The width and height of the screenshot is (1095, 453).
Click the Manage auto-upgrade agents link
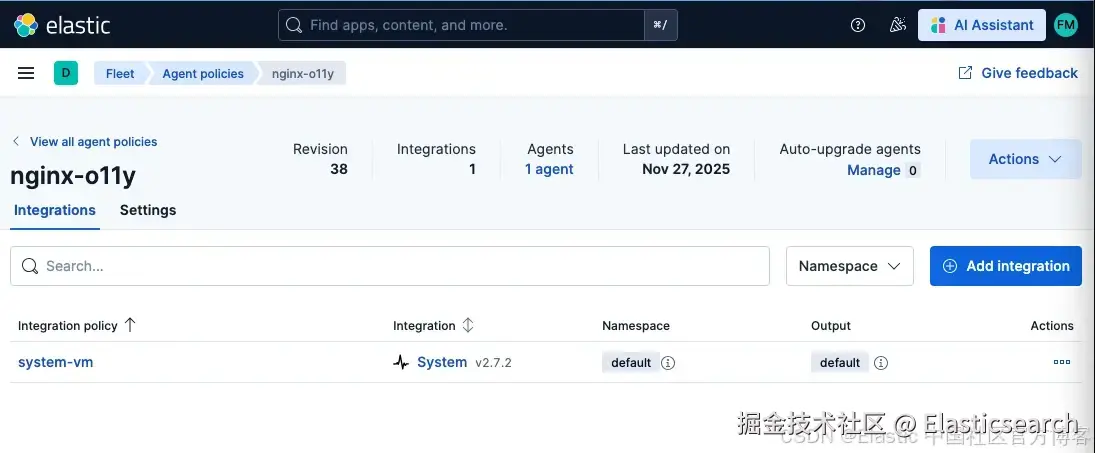click(873, 170)
